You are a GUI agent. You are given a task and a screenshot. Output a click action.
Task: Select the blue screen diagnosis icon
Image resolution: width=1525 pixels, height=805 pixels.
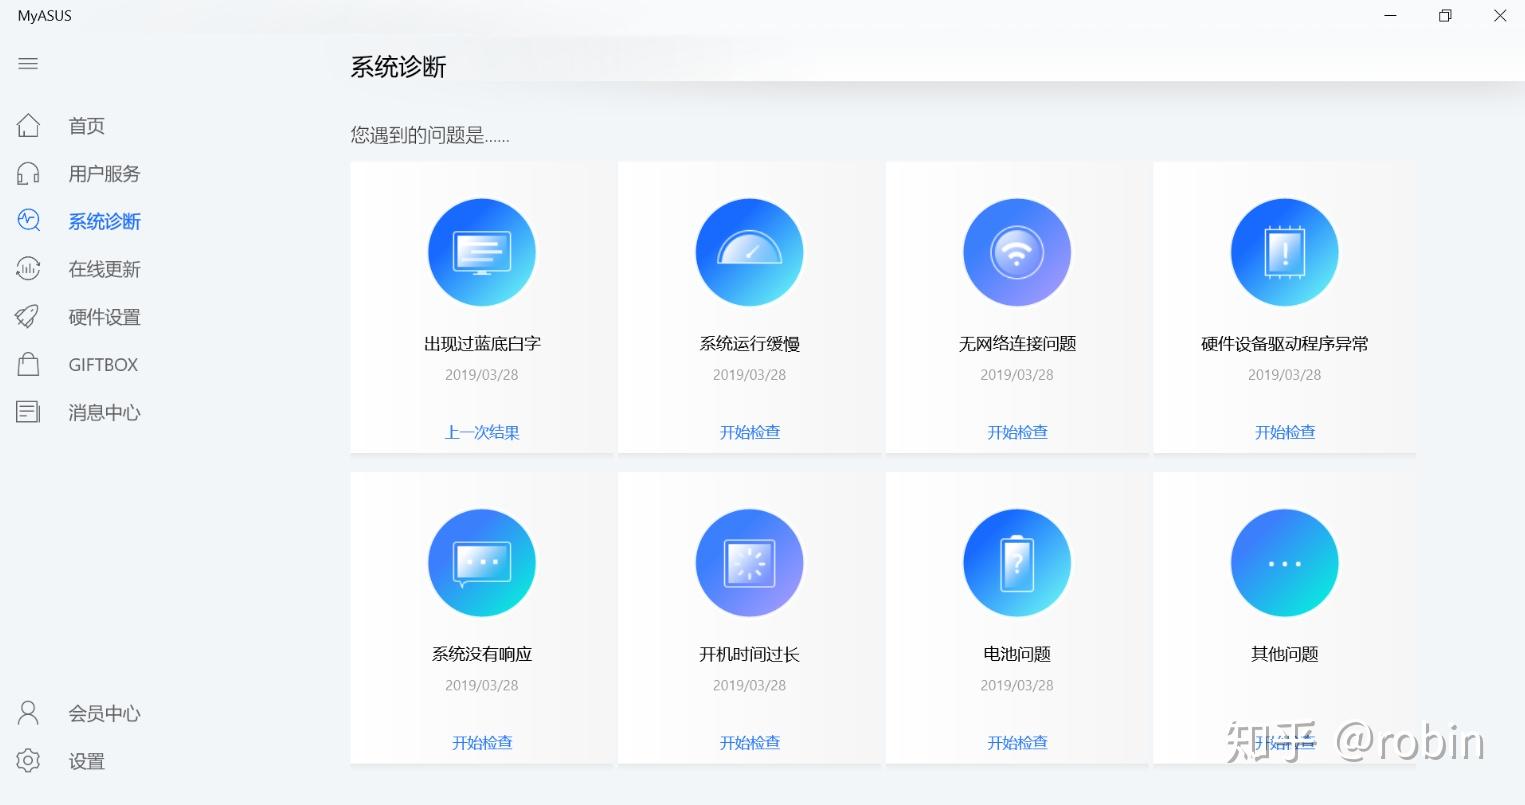click(481, 252)
